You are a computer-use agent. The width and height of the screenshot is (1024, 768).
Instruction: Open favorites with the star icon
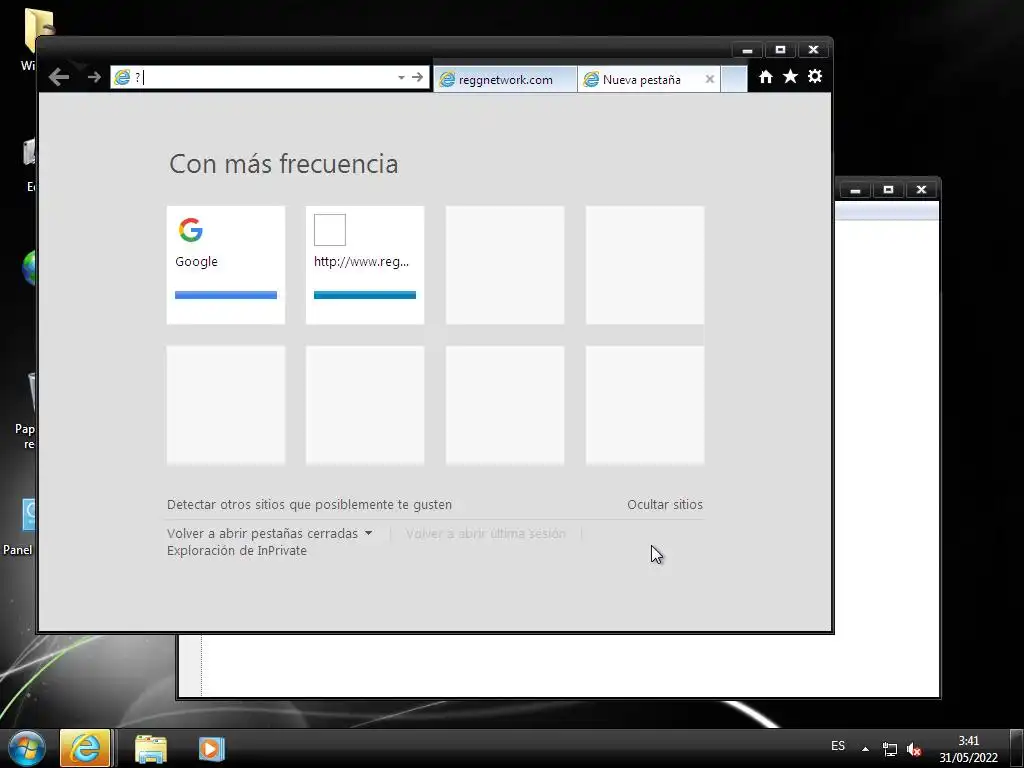(x=790, y=76)
